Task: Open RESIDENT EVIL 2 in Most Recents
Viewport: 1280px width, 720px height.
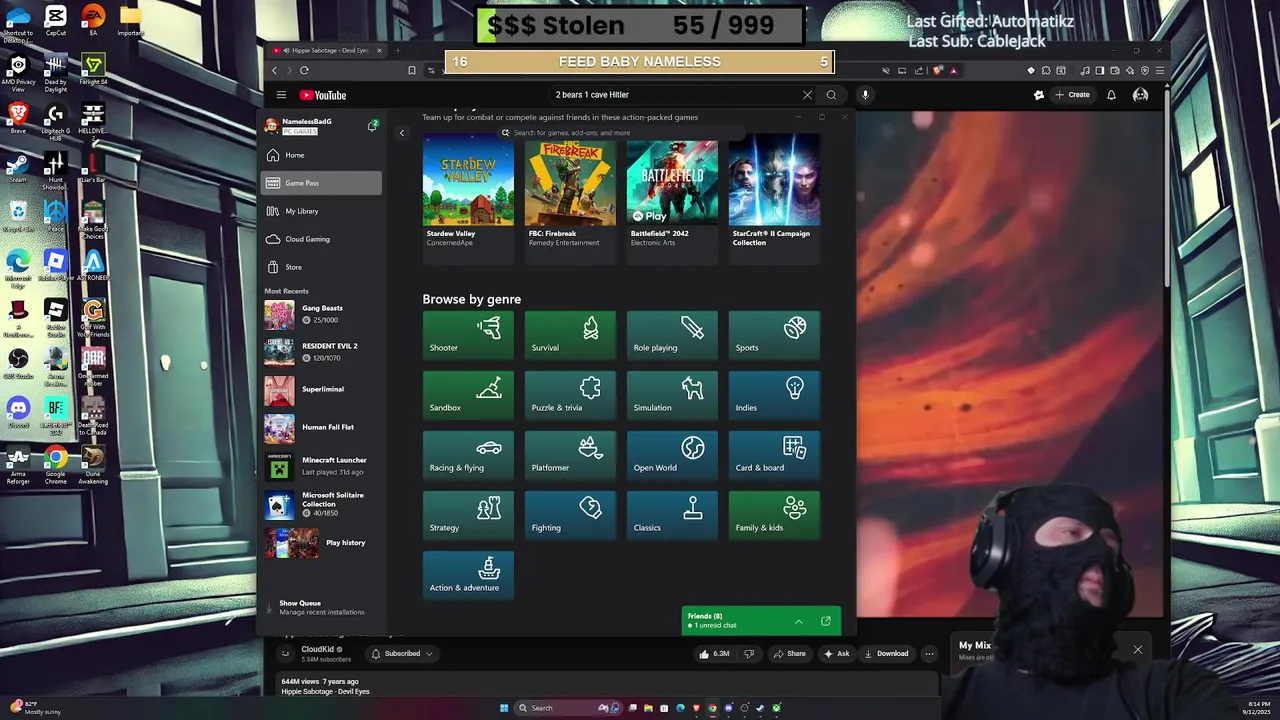Action: point(321,352)
